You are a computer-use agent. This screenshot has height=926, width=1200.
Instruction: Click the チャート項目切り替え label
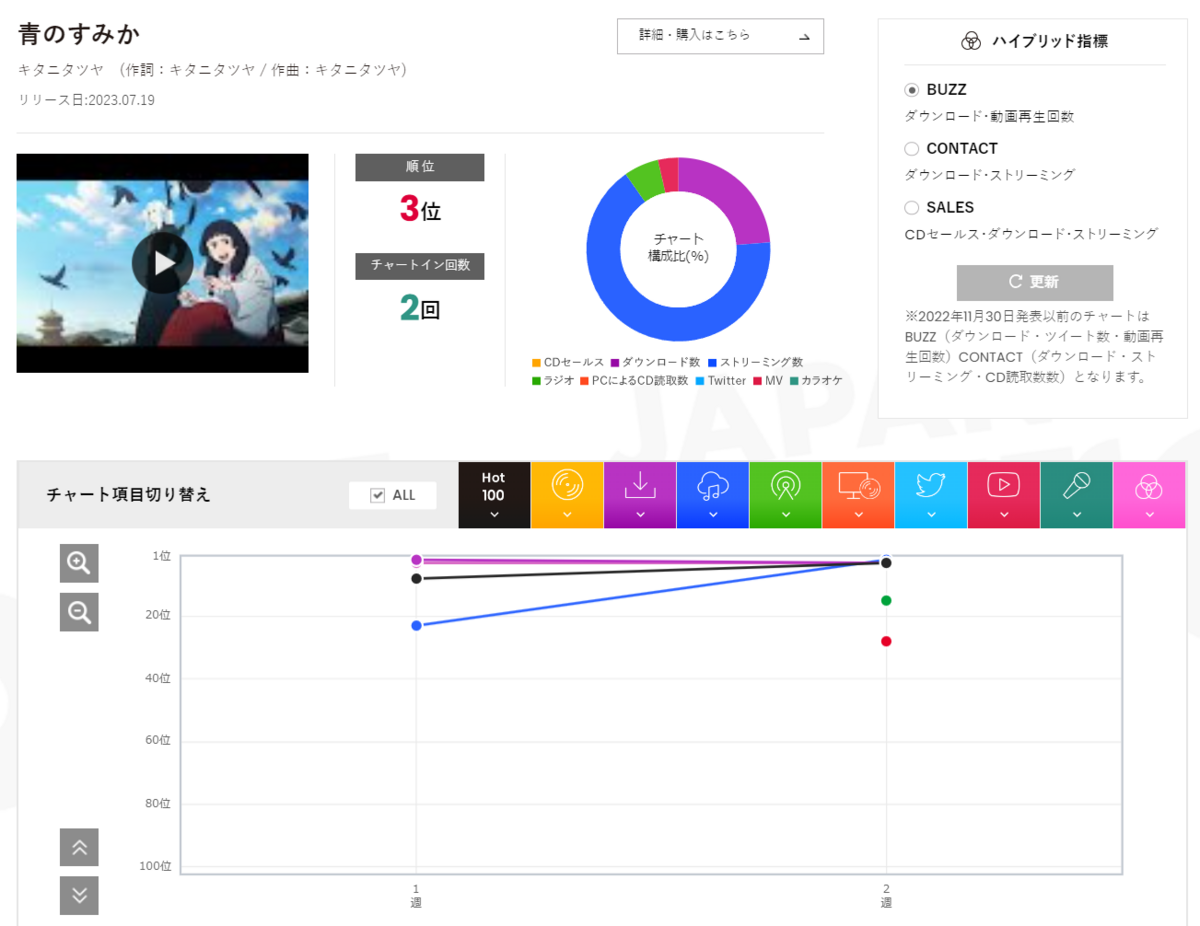pyautogui.click(x=129, y=495)
